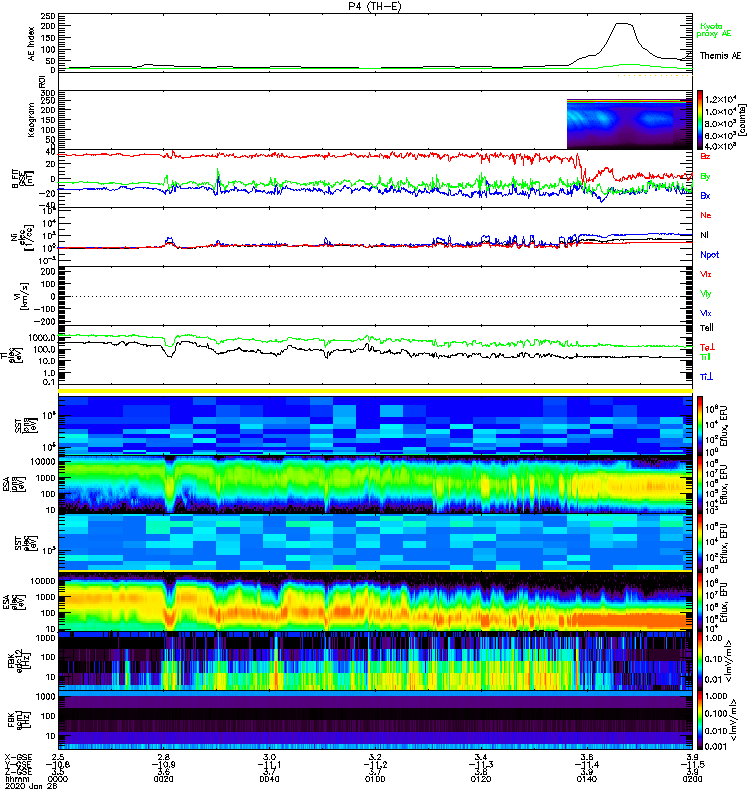Click the SST electron Eflux color bar

click(700, 543)
